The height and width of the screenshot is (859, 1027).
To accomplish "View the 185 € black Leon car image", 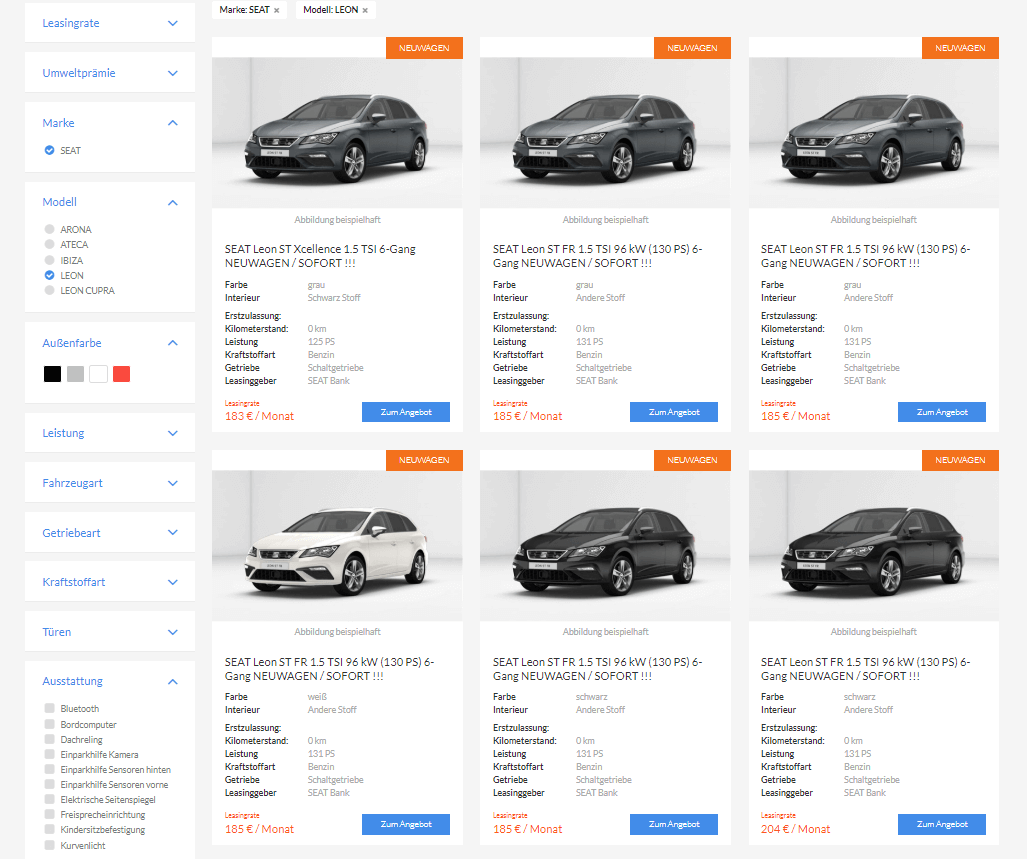I will click(x=605, y=545).
